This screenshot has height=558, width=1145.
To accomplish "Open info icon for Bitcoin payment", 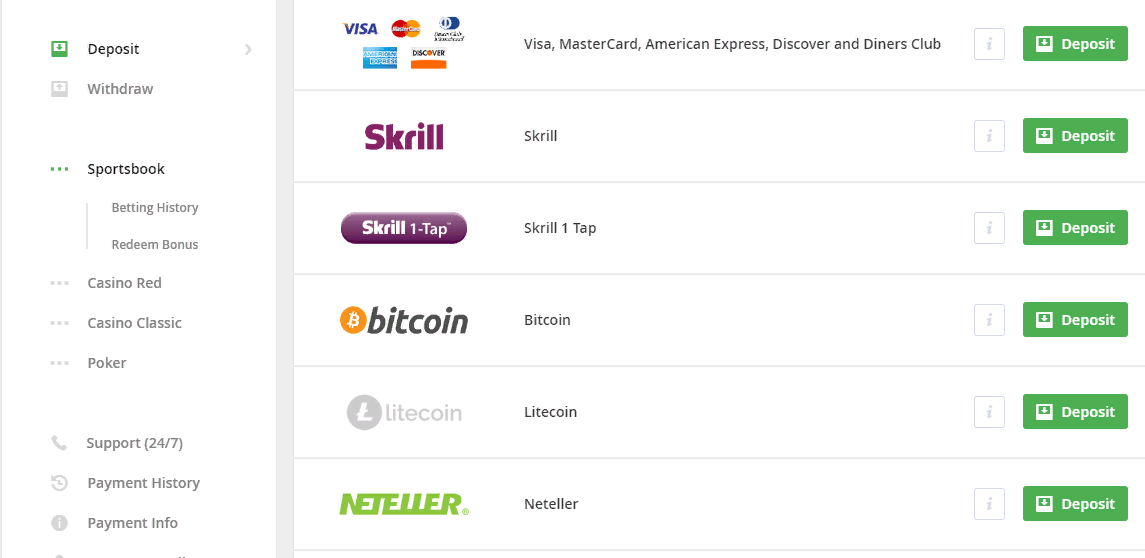I will click(989, 320).
